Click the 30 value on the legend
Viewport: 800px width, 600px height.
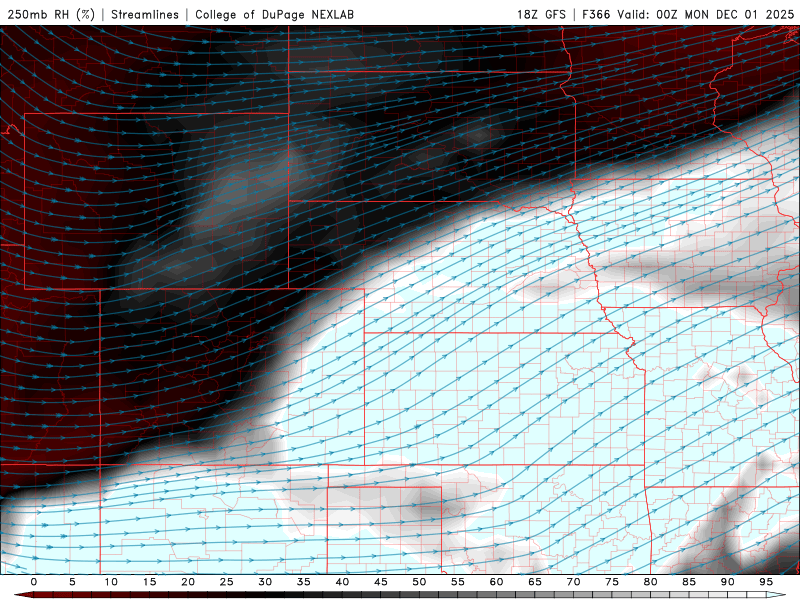(x=265, y=582)
